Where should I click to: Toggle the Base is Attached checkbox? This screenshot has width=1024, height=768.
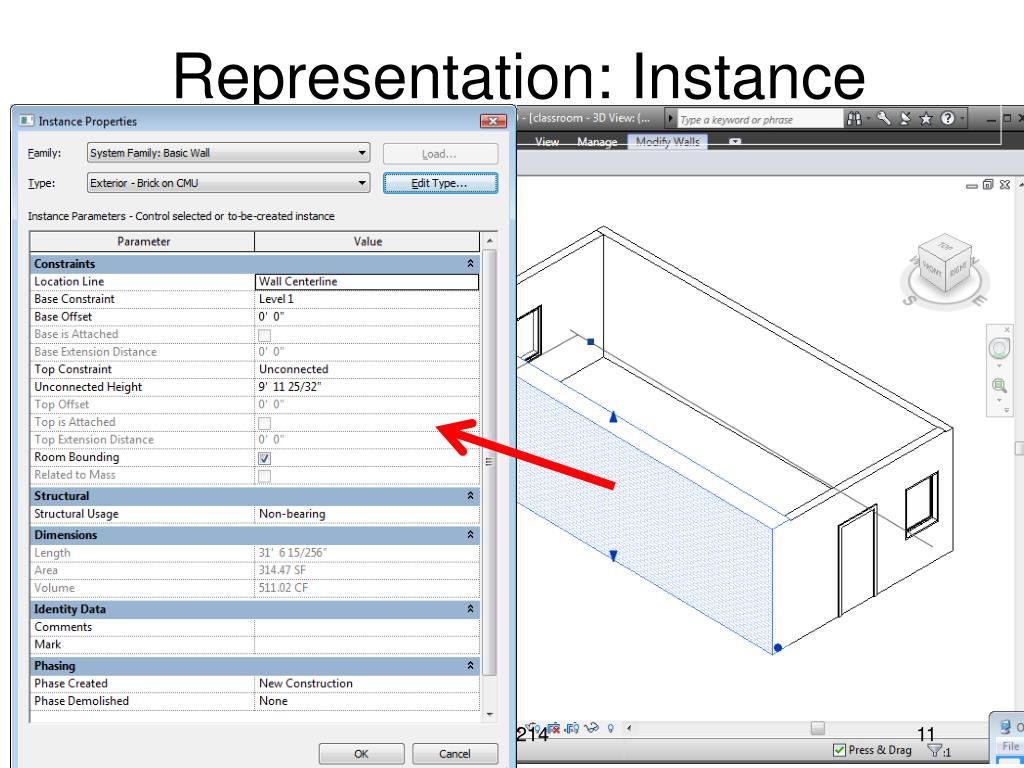[264, 335]
